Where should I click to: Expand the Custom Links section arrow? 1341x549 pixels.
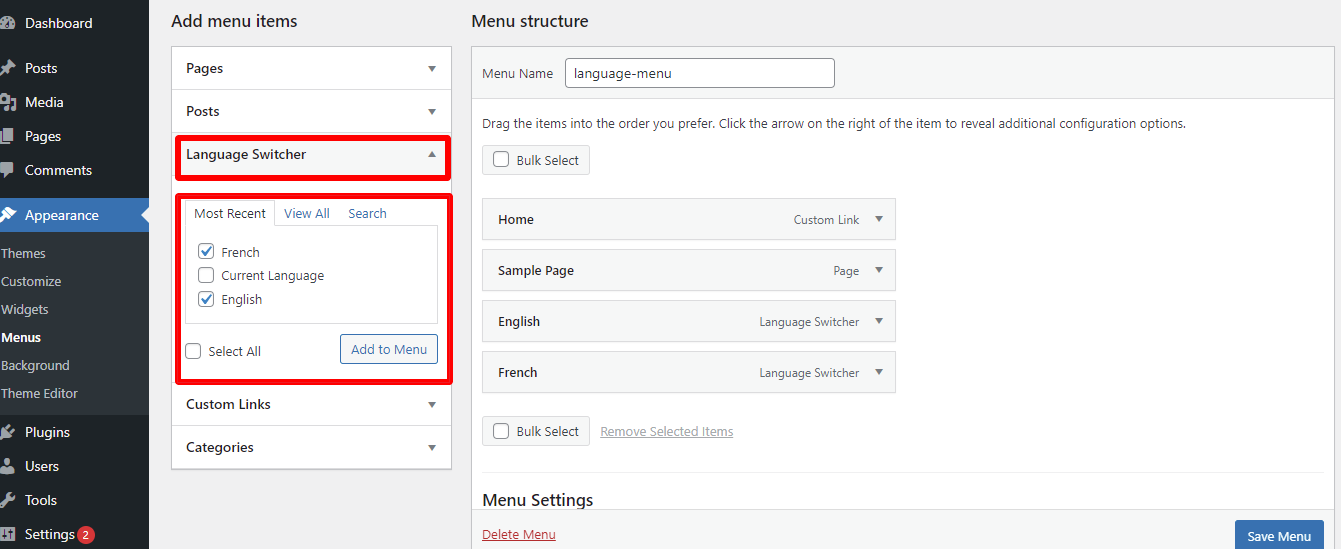tap(432, 405)
